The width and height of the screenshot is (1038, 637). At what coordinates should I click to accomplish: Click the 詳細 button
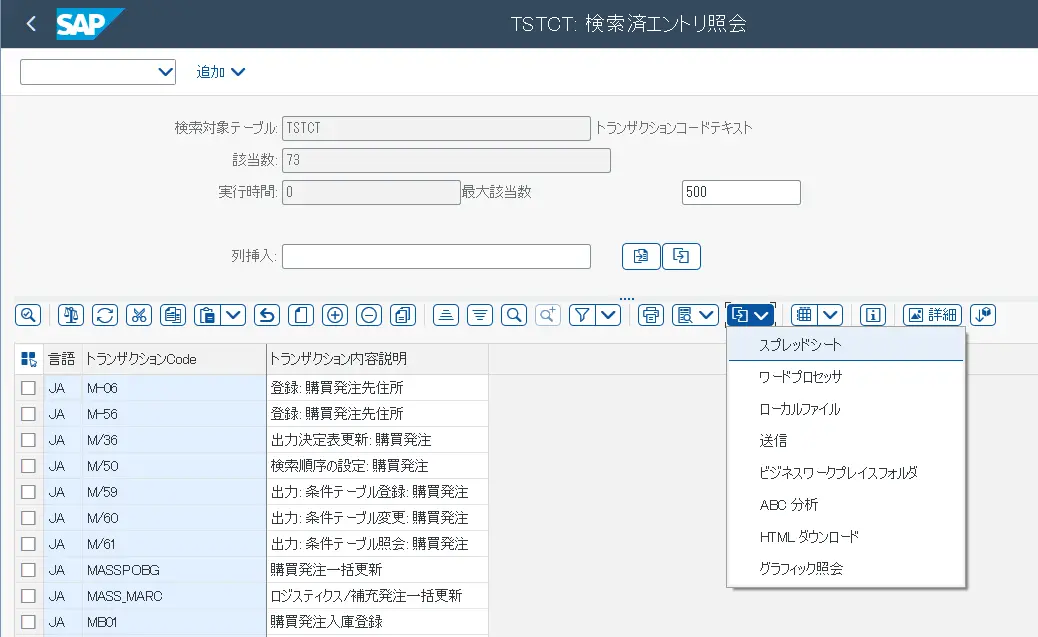(931, 315)
